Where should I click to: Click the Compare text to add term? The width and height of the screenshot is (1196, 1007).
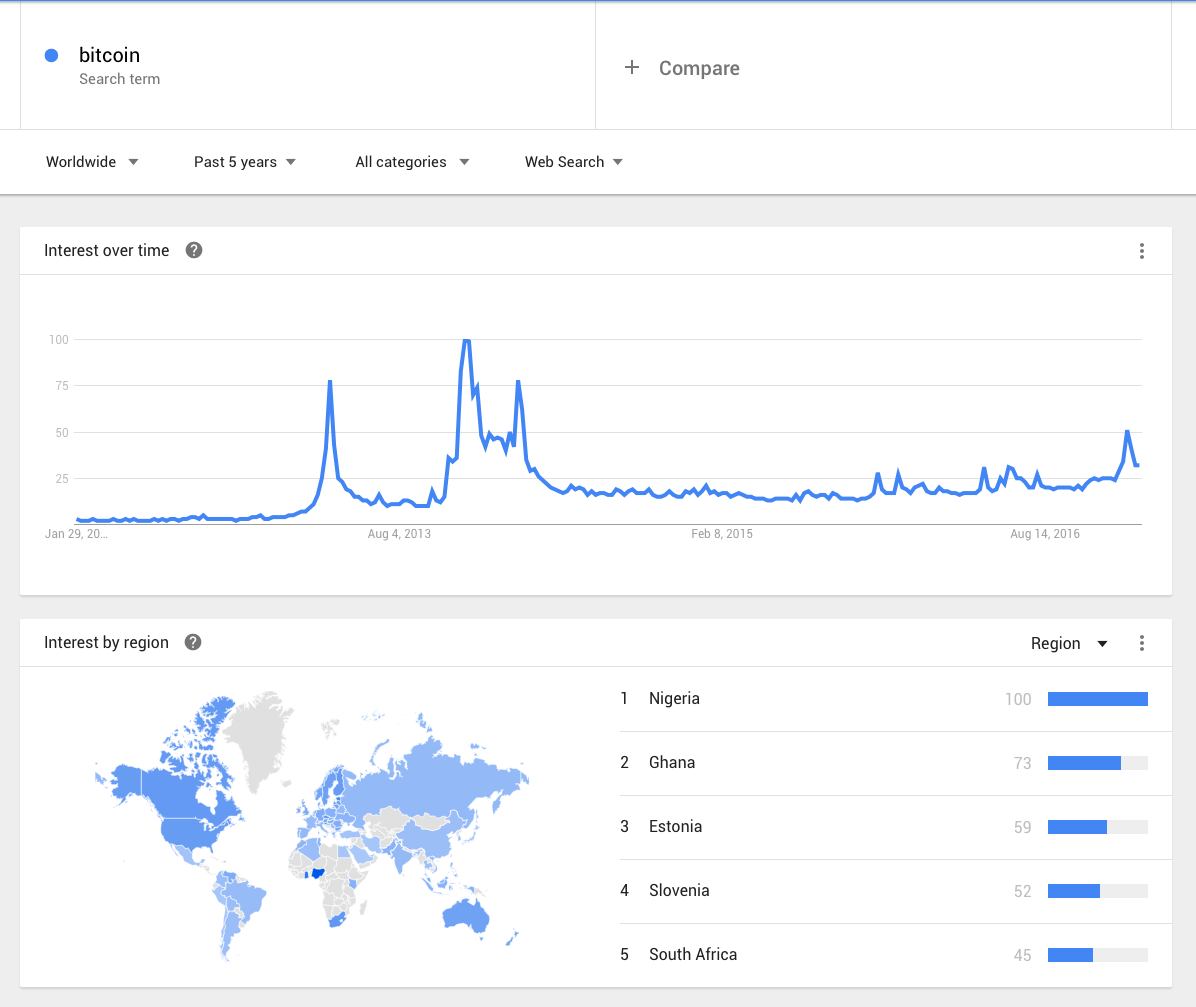click(699, 68)
